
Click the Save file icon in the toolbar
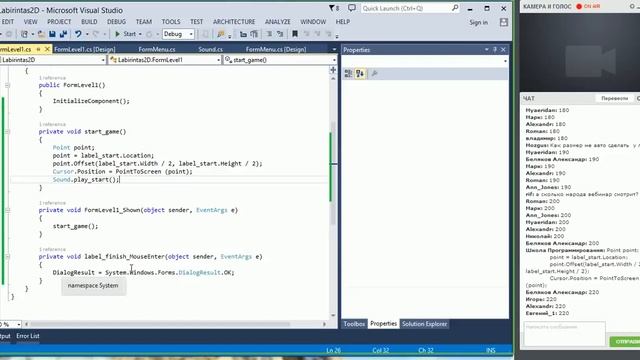[x=52, y=34]
